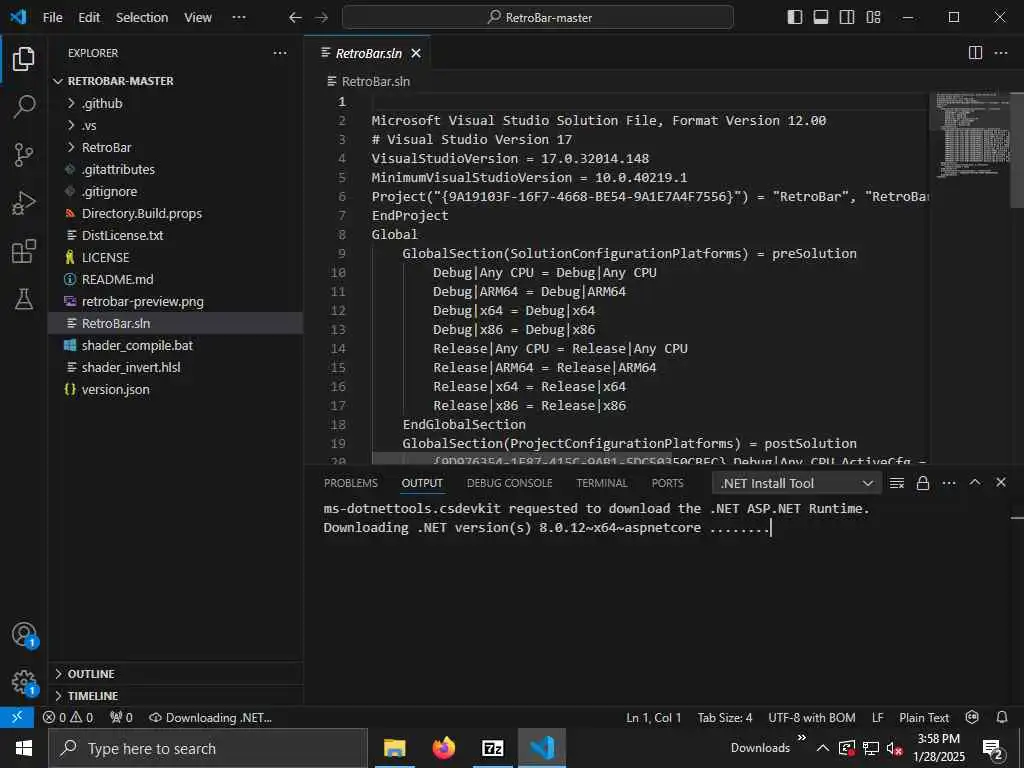Open the .NET Install Tool output channel dropdown

point(796,483)
